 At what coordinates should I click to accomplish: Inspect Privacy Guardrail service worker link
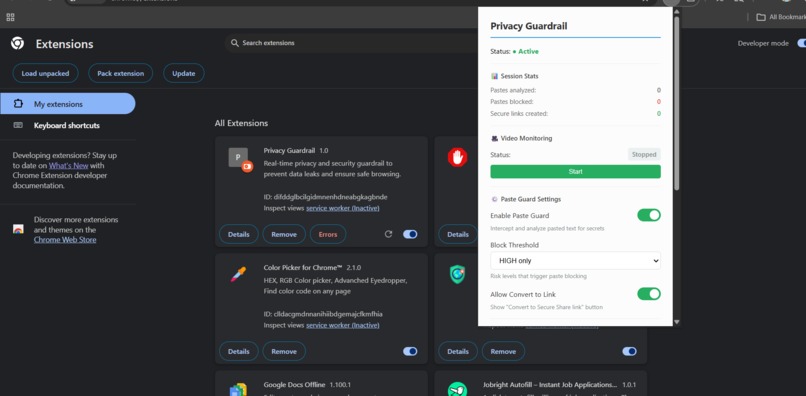tap(343, 208)
